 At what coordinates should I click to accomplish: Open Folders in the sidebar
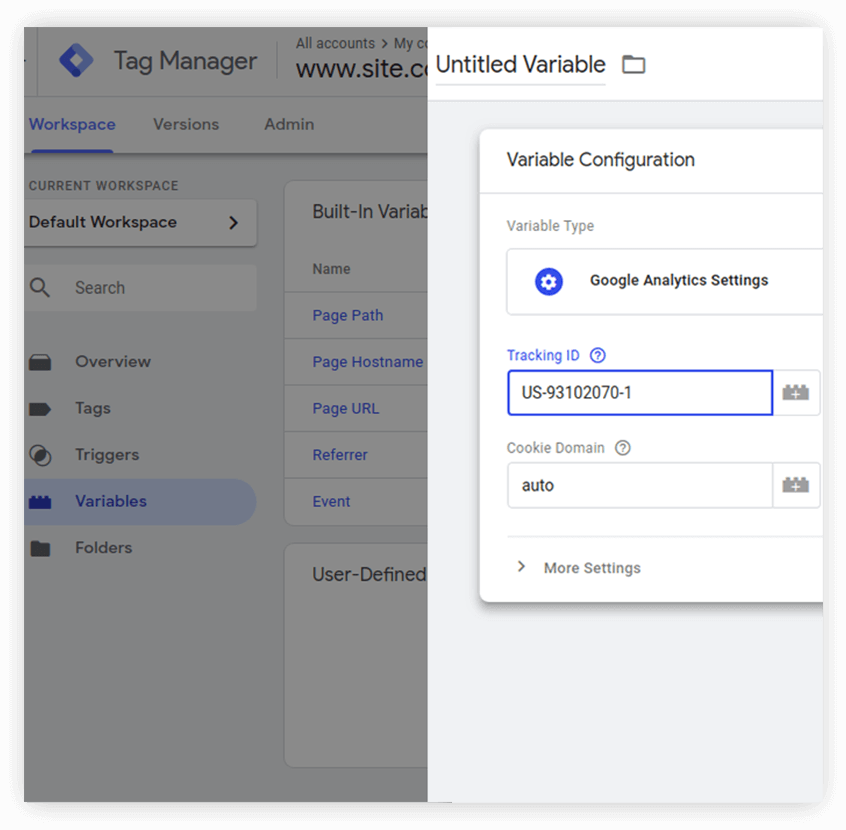coord(104,547)
